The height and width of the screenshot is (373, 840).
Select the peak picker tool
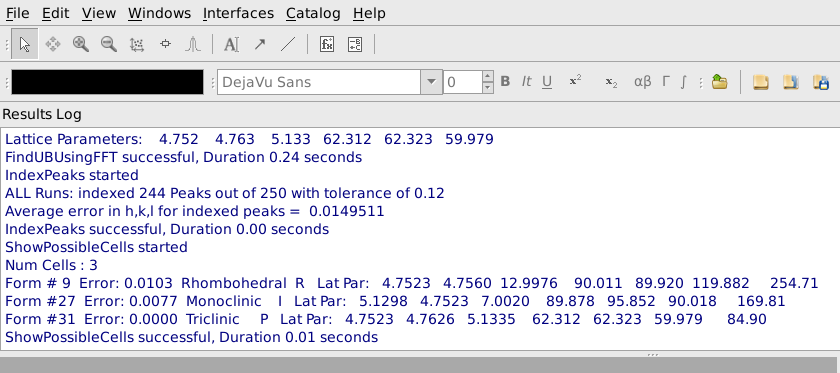point(193,44)
